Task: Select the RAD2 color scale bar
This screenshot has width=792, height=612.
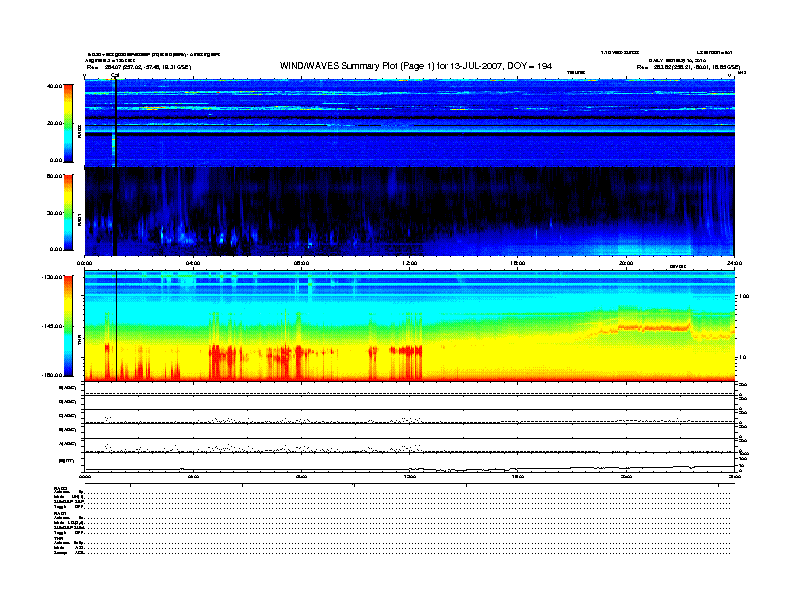Action: [68, 123]
